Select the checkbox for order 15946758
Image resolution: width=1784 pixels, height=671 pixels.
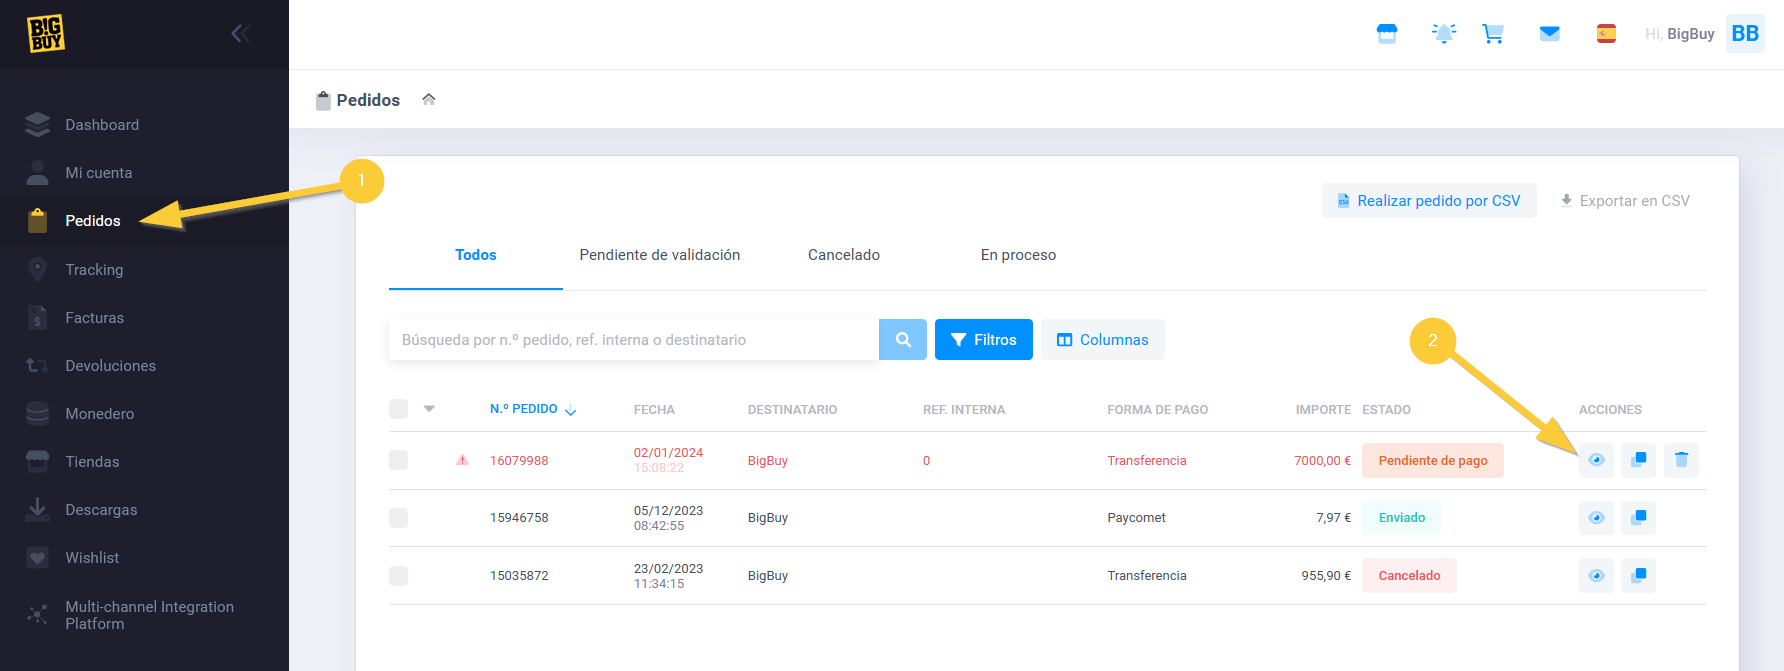click(399, 518)
